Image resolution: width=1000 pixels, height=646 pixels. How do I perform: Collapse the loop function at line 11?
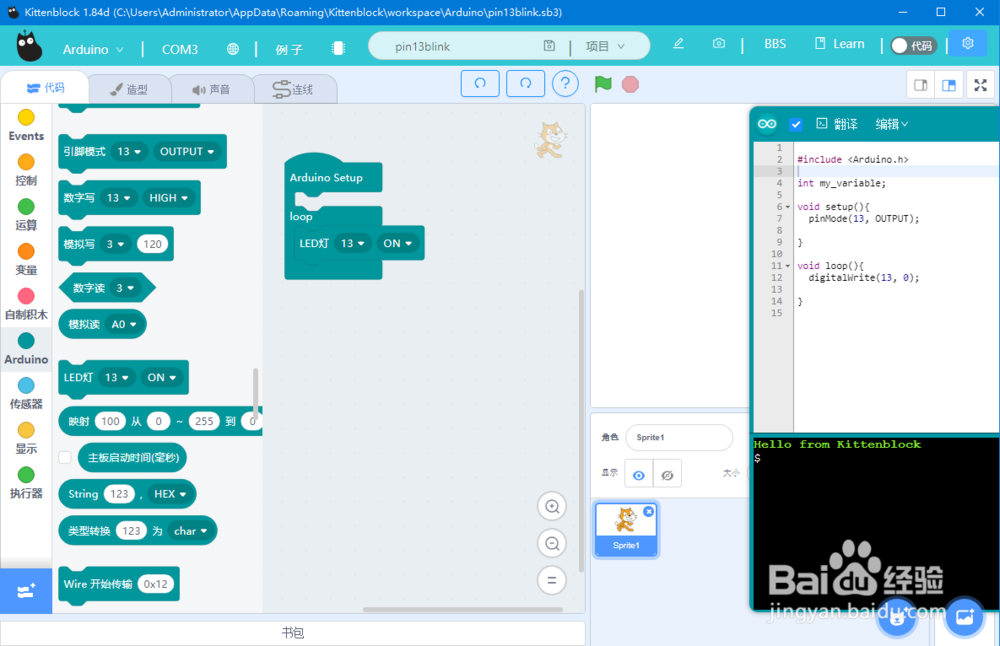click(x=788, y=266)
